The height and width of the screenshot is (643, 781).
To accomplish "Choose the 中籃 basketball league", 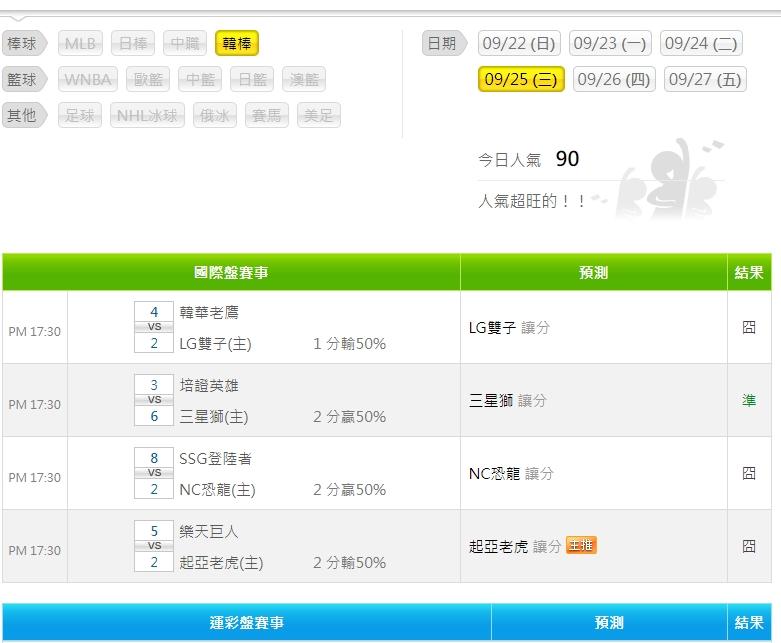I will click(200, 79).
